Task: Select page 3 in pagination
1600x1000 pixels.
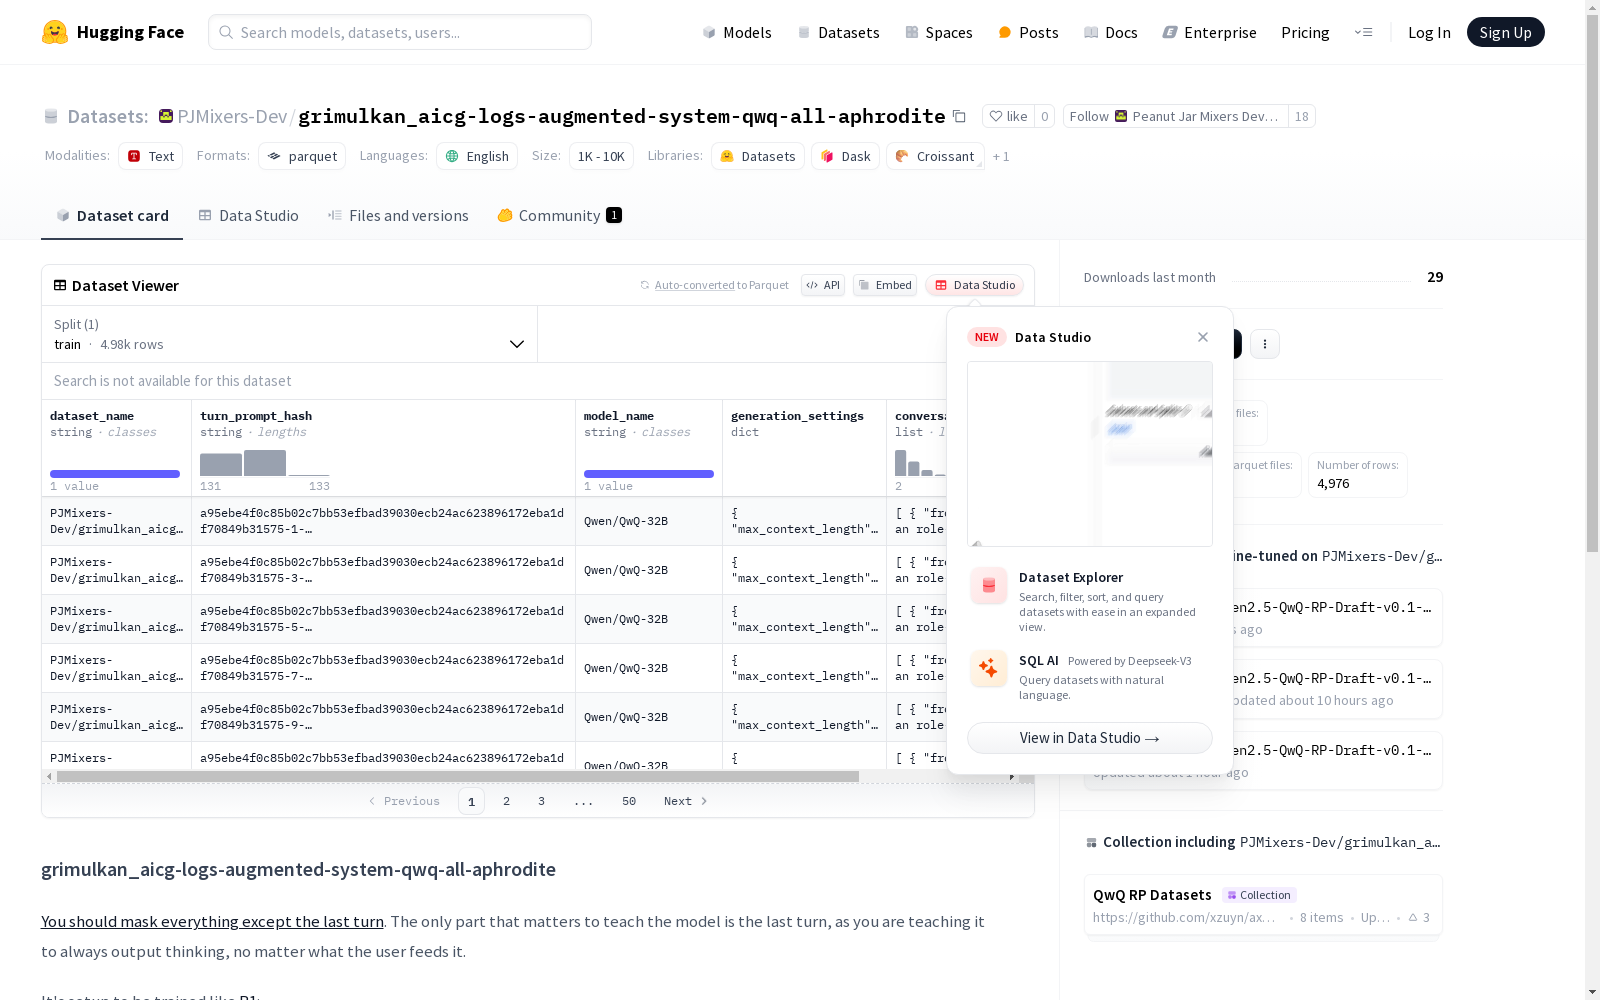Action: tap(542, 801)
